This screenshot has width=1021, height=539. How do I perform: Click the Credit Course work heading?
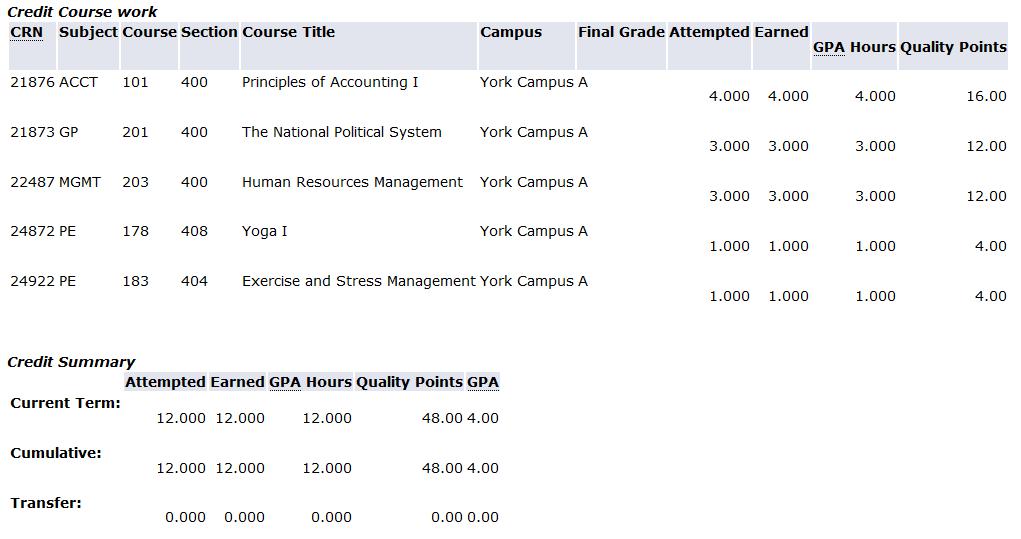tap(82, 12)
